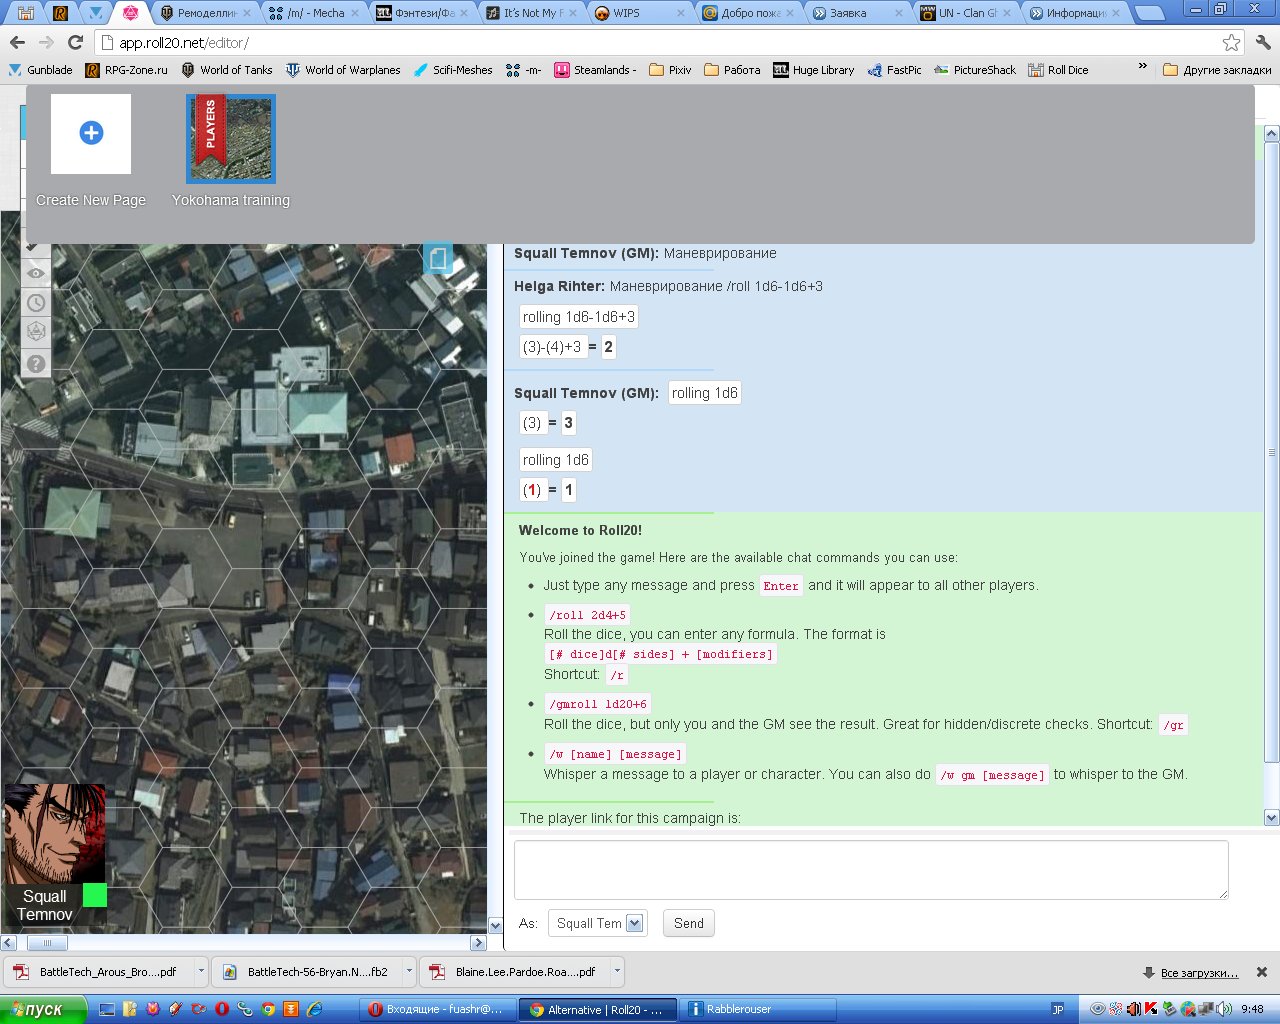Send the chat message

coord(688,923)
